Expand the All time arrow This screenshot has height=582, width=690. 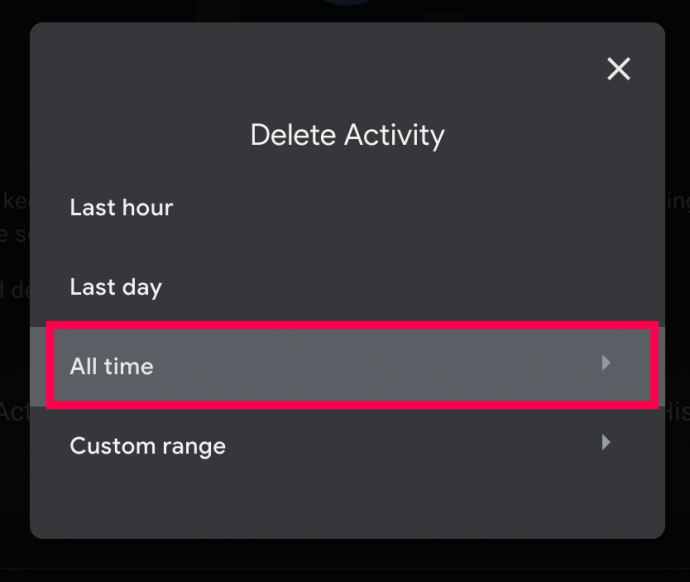[x=606, y=363]
